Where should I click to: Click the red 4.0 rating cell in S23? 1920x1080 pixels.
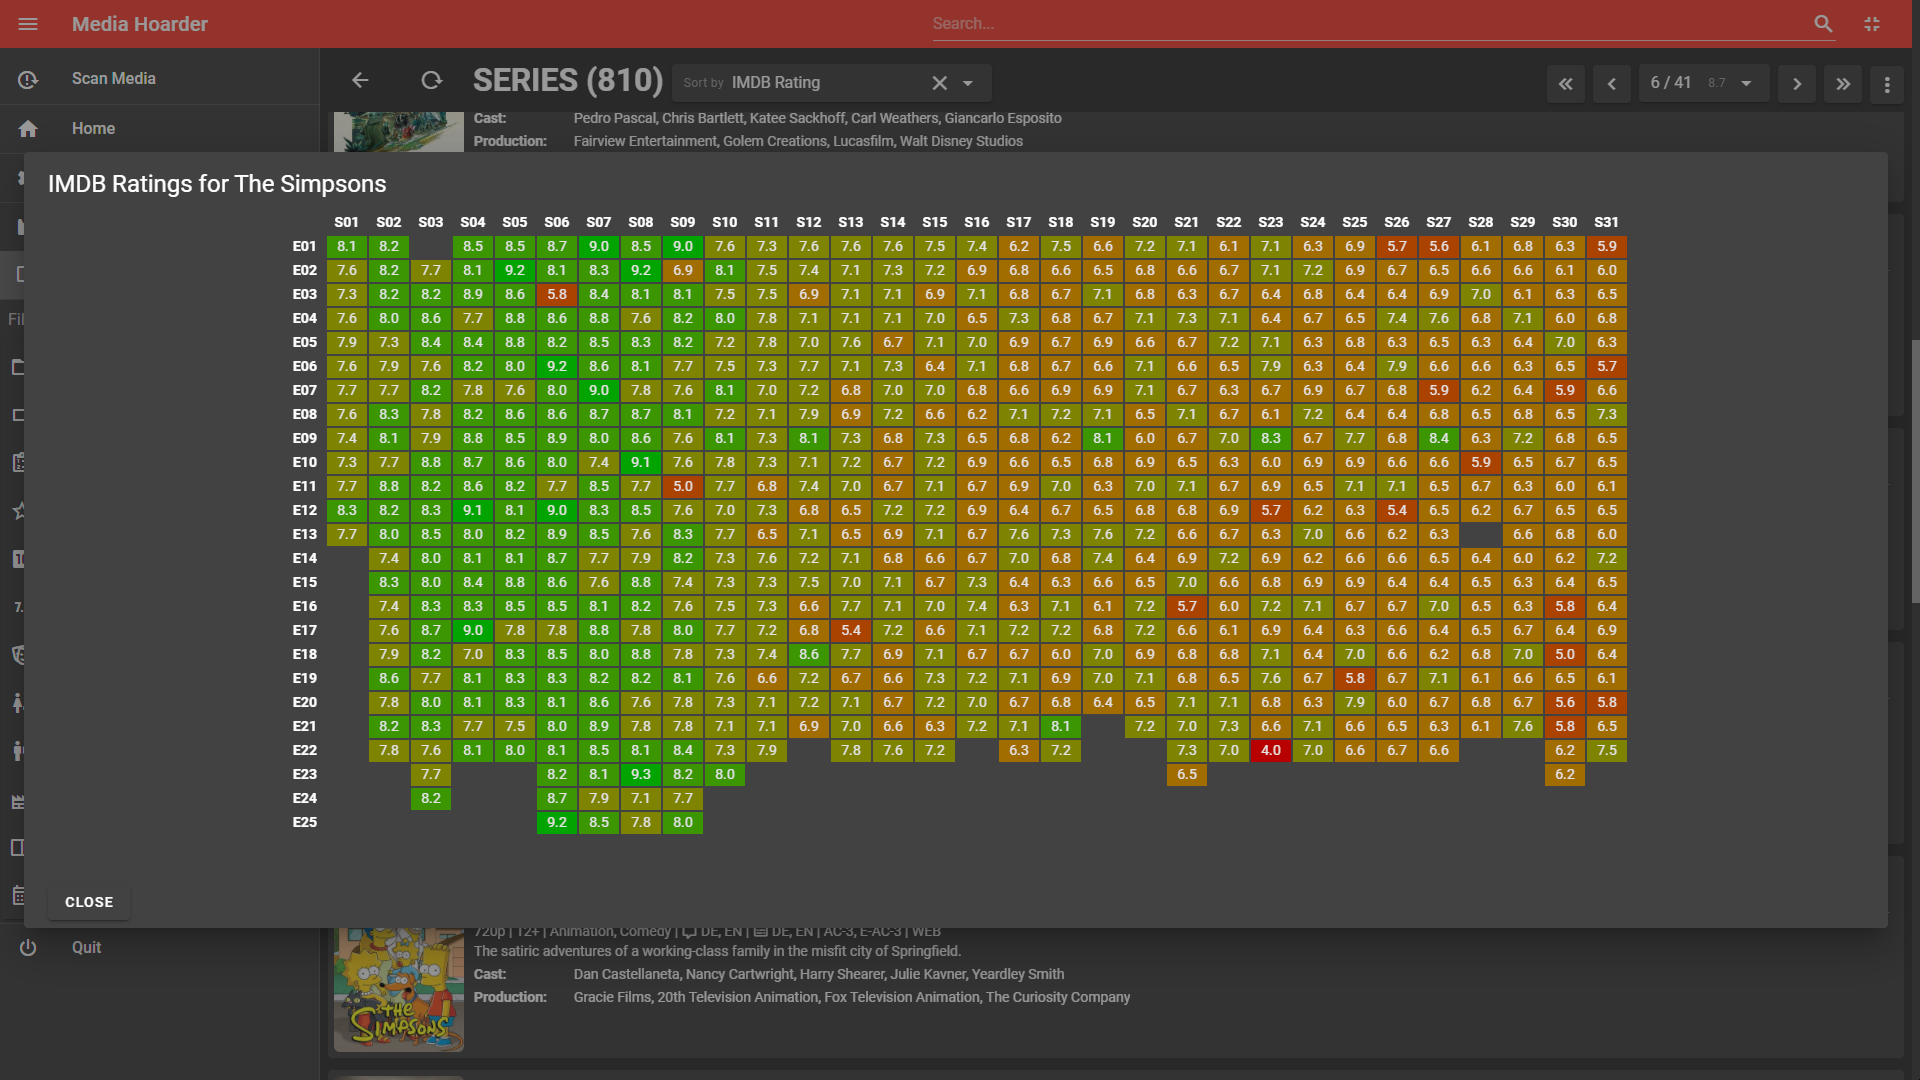[1270, 750]
